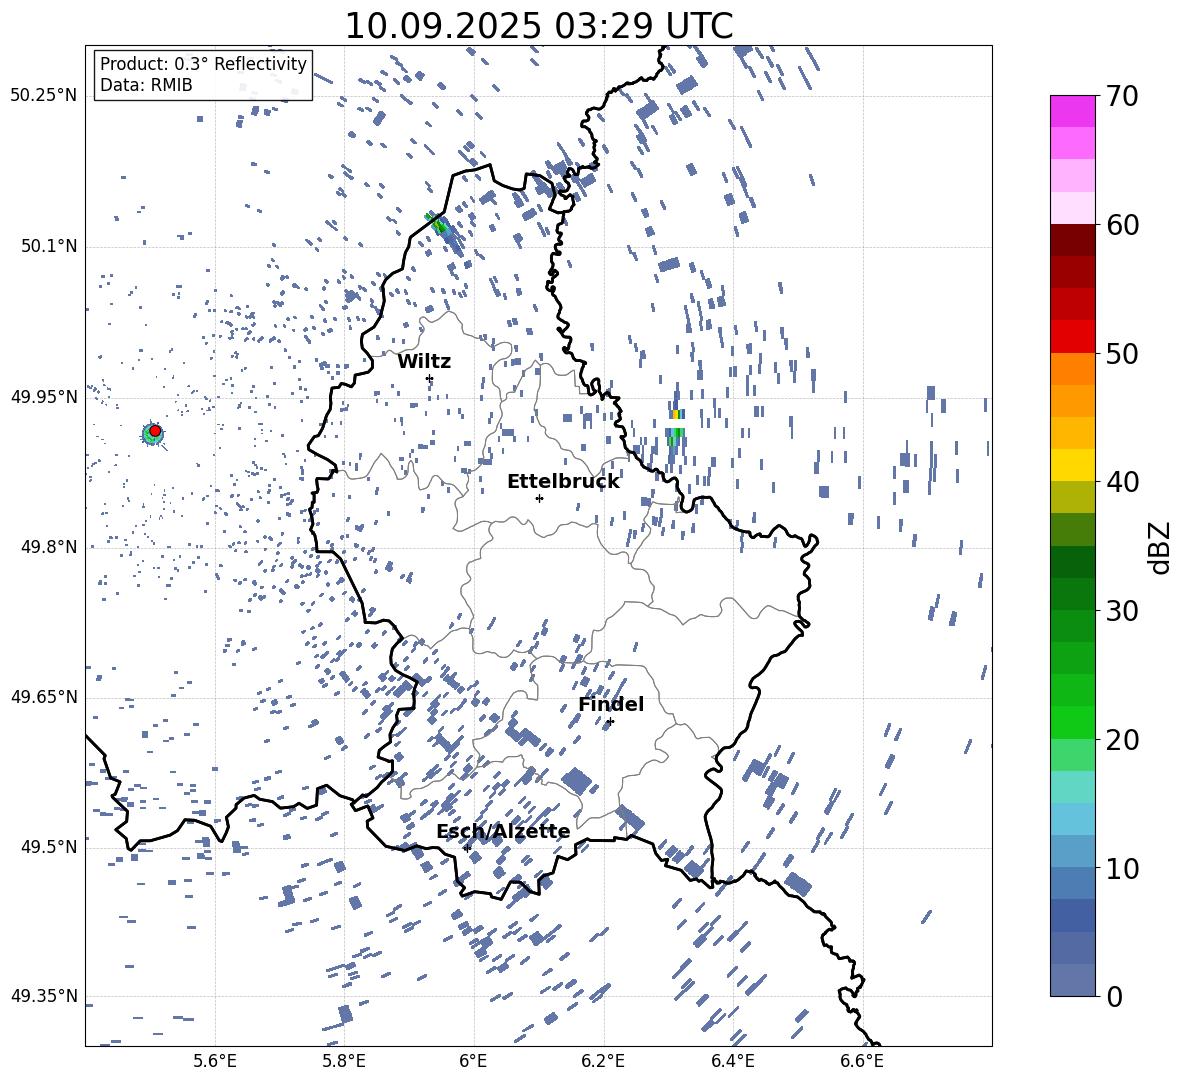Click the cross marker below Ettelbruck
The width and height of the screenshot is (1184, 1081).
pos(539,498)
